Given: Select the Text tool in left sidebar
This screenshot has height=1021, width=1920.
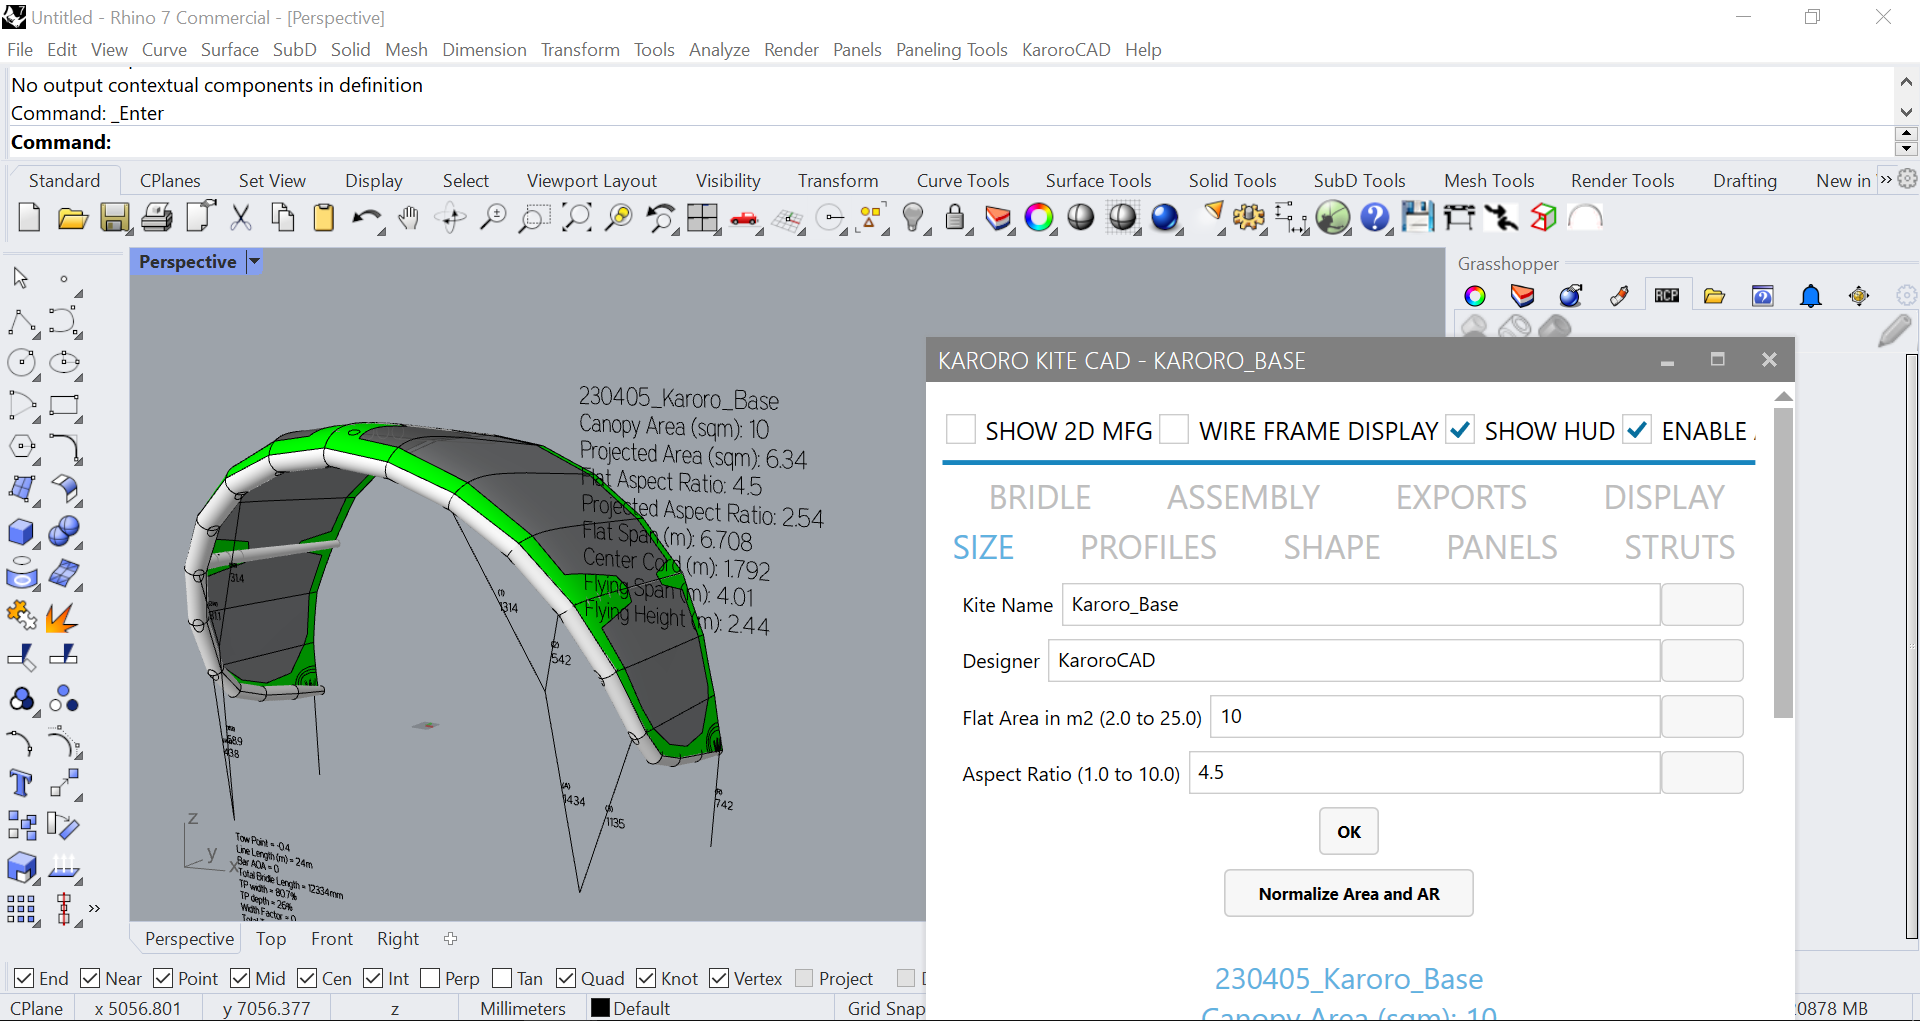Looking at the screenshot, I should pyautogui.click(x=21, y=783).
